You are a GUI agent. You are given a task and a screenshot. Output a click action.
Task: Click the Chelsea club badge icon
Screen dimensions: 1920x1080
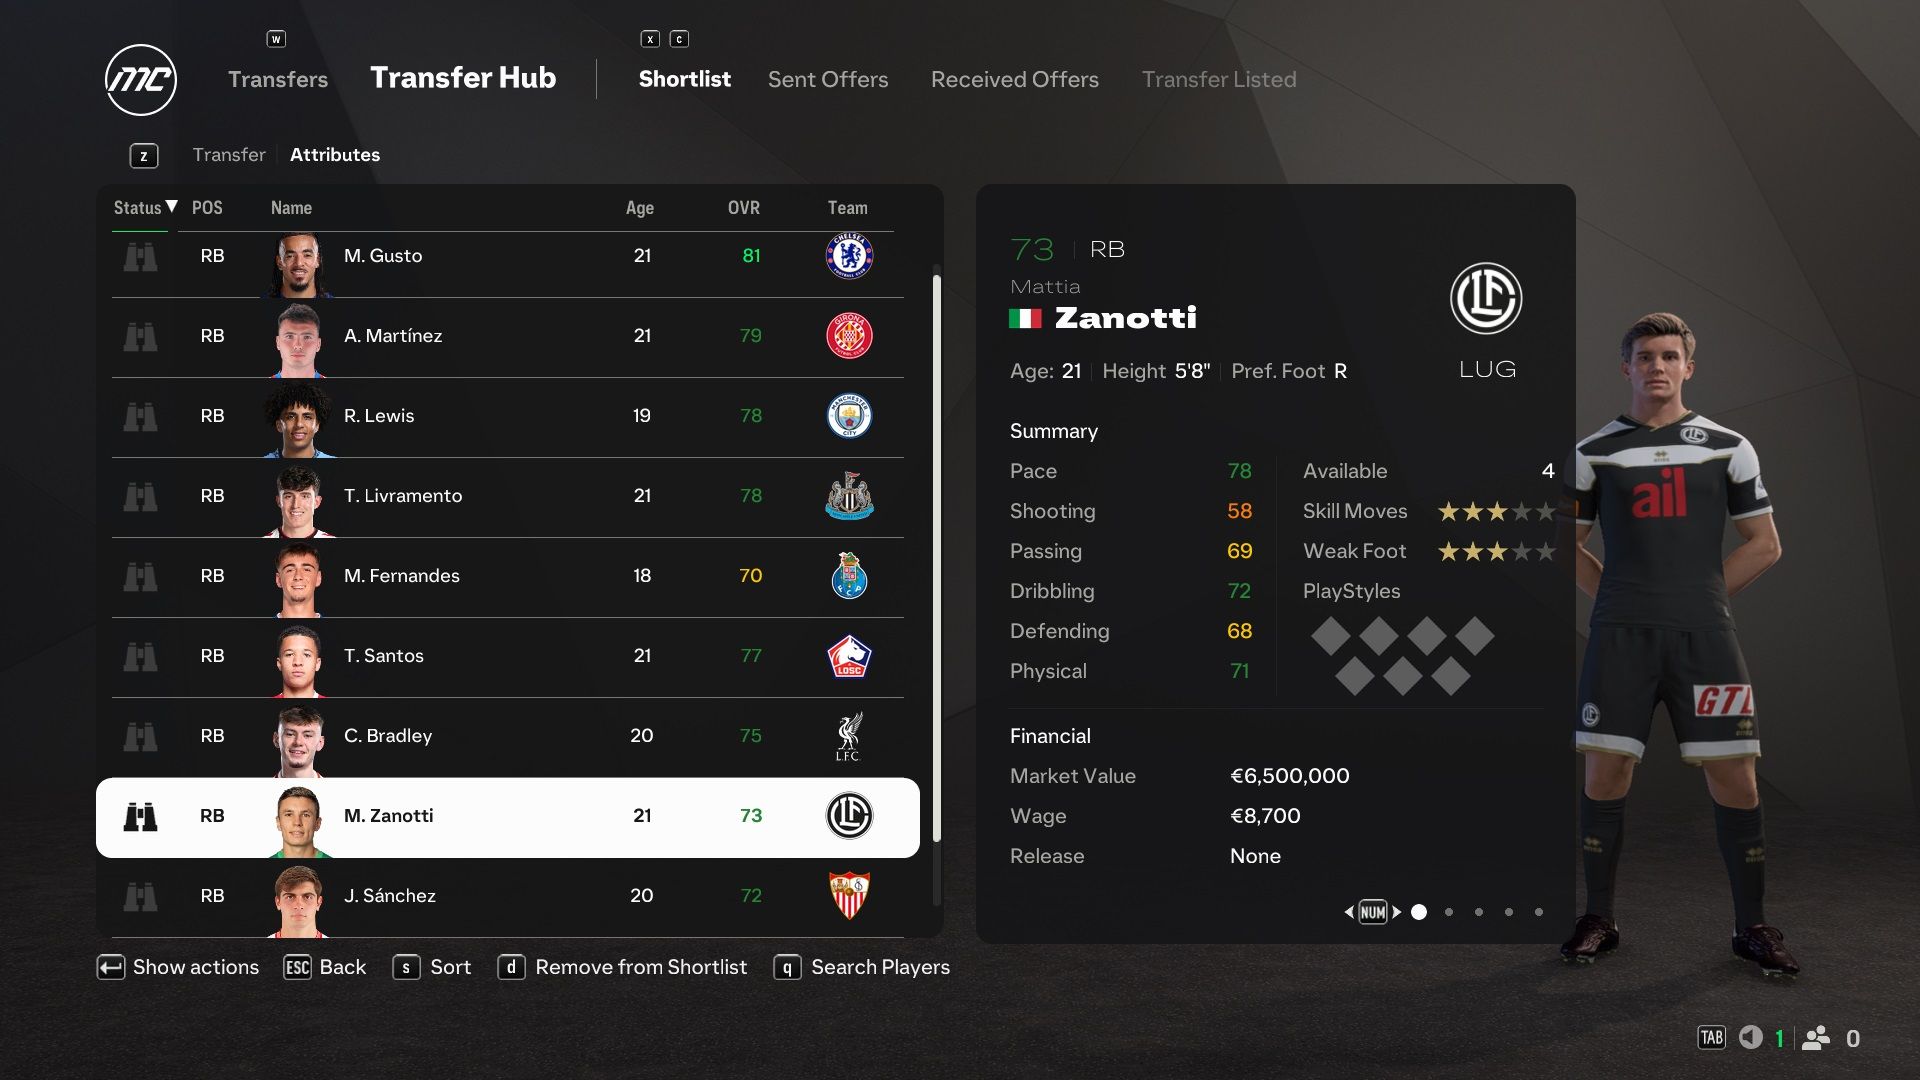point(847,256)
